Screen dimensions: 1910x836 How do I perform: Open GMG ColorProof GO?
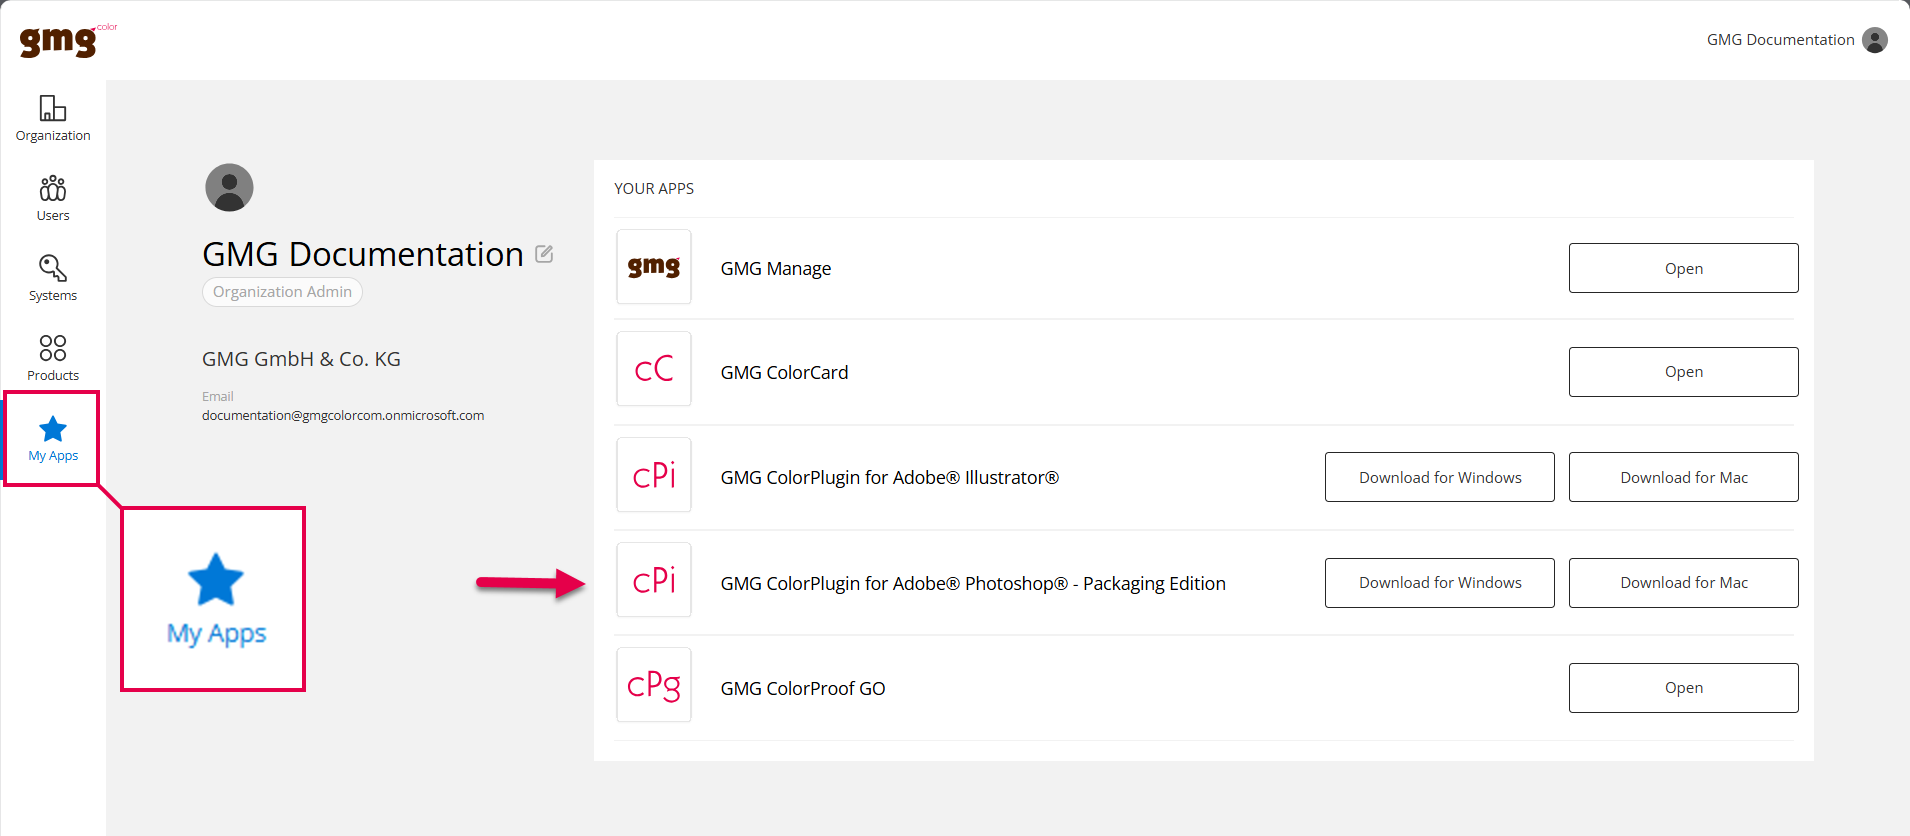[1684, 688]
